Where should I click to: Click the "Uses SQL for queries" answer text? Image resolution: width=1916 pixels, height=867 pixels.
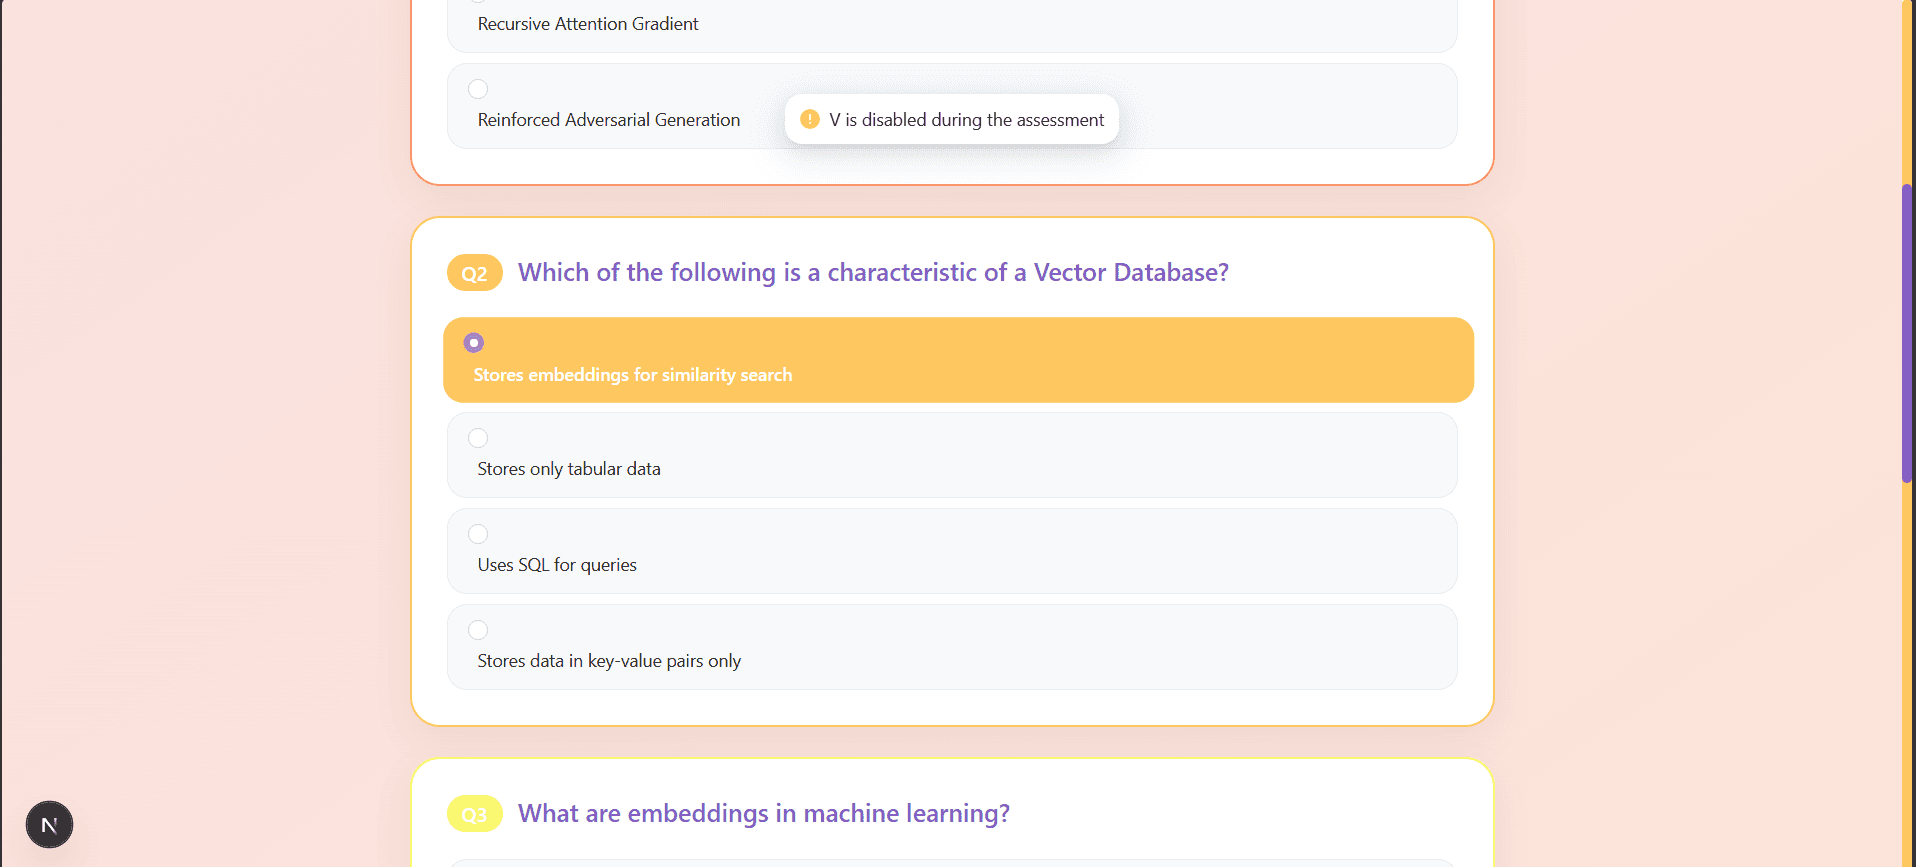point(557,565)
